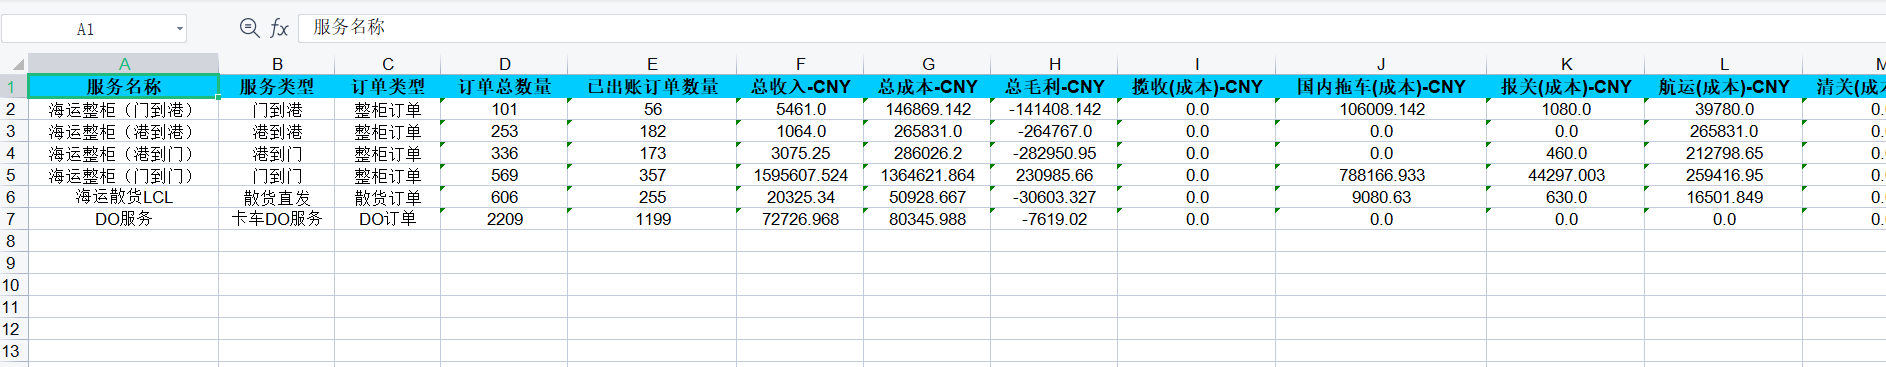Click the zoom magnifier icon beside fx

click(250, 28)
